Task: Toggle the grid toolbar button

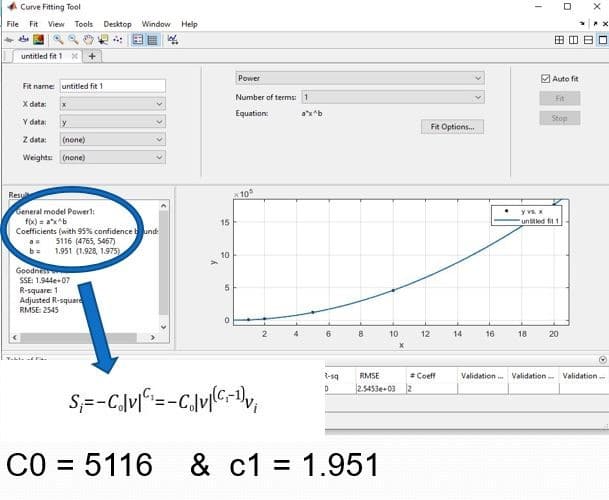Action: click(x=154, y=39)
